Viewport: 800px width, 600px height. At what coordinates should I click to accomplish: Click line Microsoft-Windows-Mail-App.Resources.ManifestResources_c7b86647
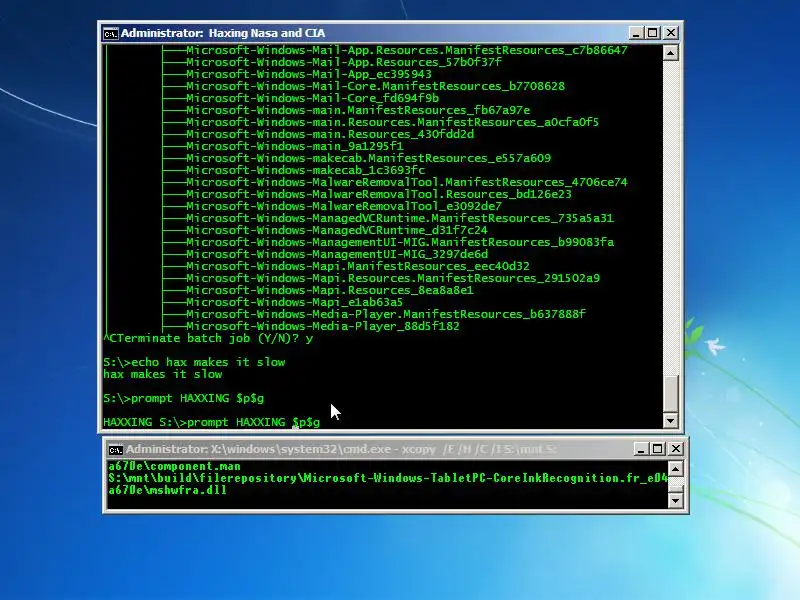pyautogui.click(x=407, y=50)
